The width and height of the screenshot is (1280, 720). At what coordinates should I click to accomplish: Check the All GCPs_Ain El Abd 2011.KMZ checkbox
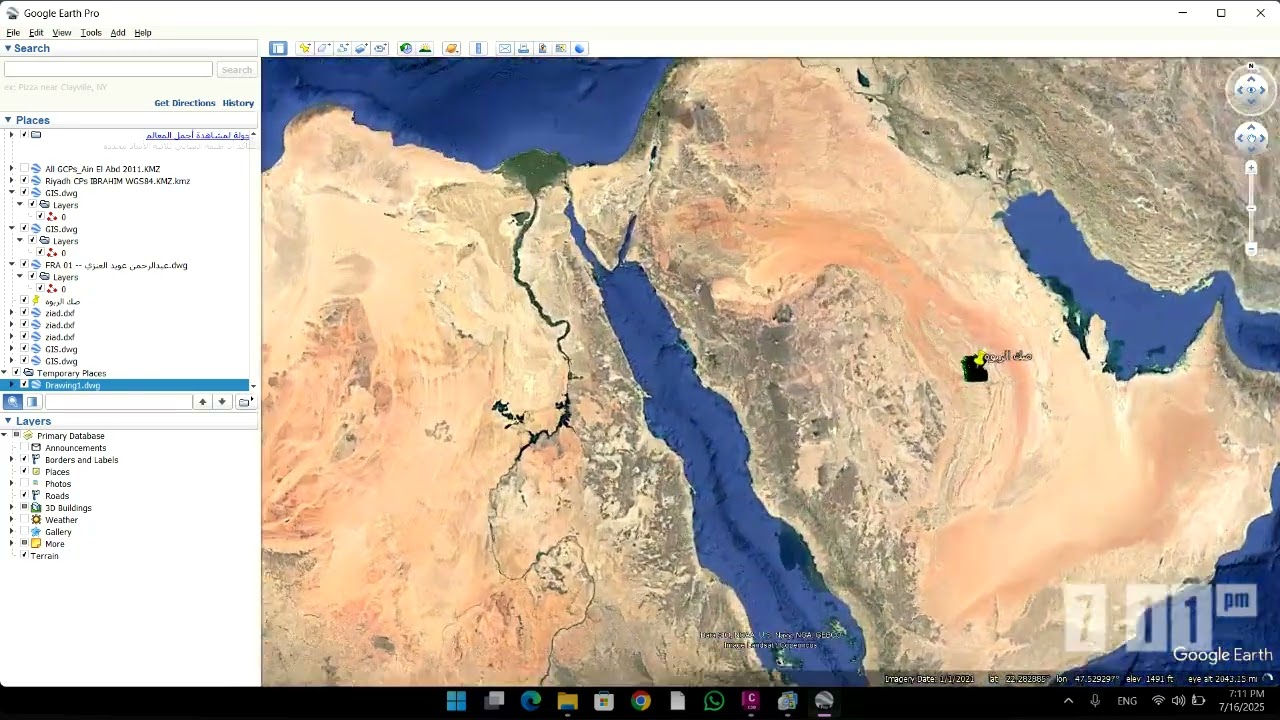24,169
